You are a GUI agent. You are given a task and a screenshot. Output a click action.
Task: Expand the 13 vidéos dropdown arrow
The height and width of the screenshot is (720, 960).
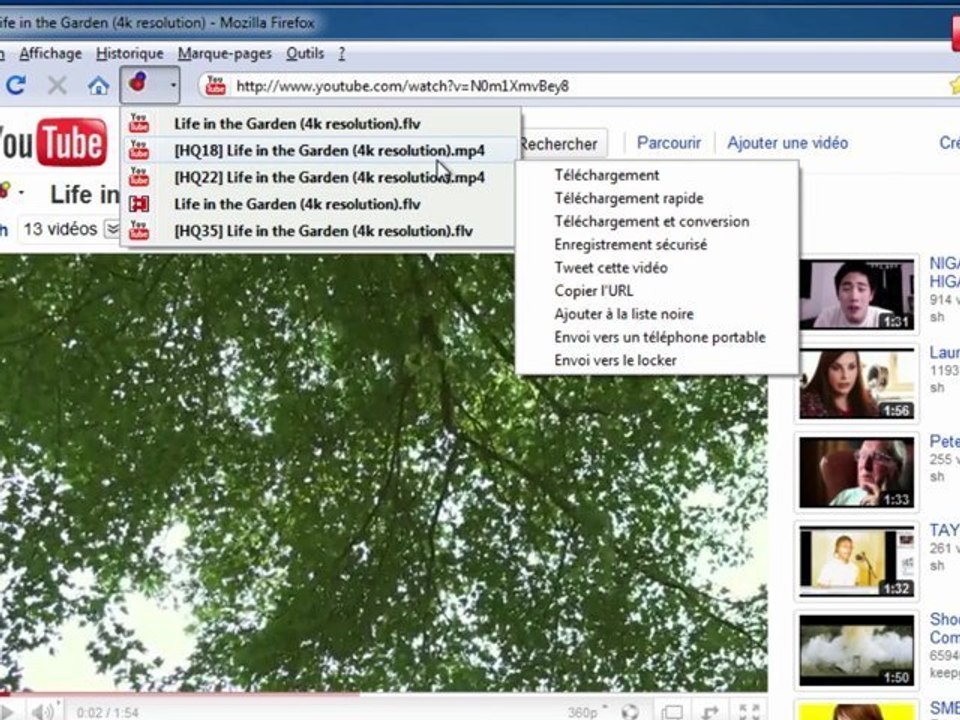113,230
